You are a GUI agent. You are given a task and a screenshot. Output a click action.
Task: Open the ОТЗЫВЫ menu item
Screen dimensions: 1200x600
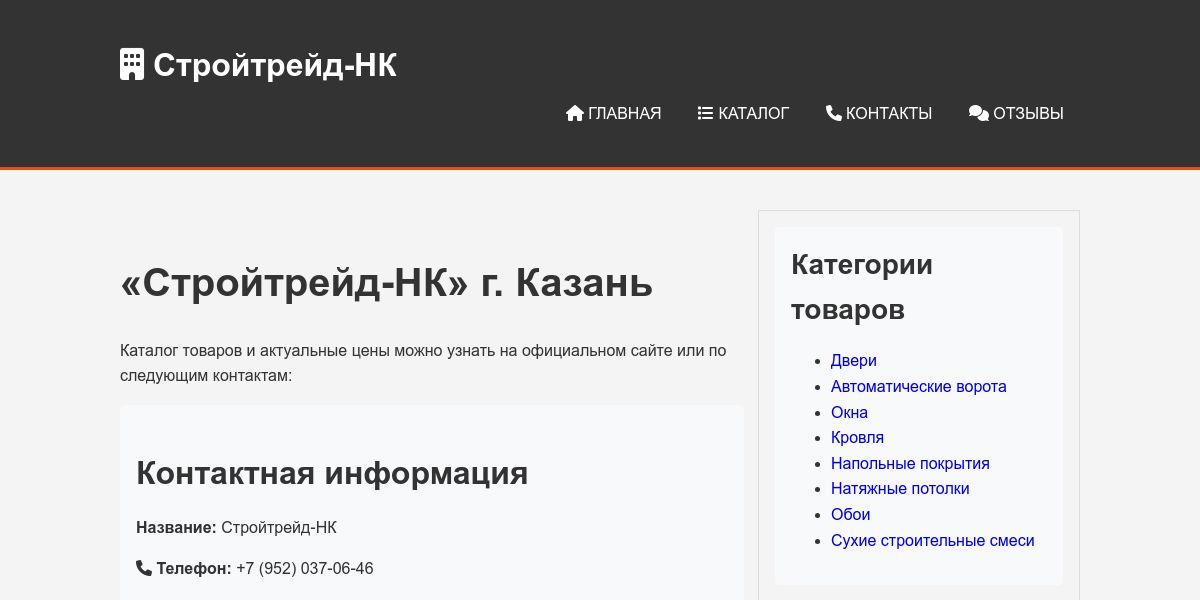pos(1016,113)
